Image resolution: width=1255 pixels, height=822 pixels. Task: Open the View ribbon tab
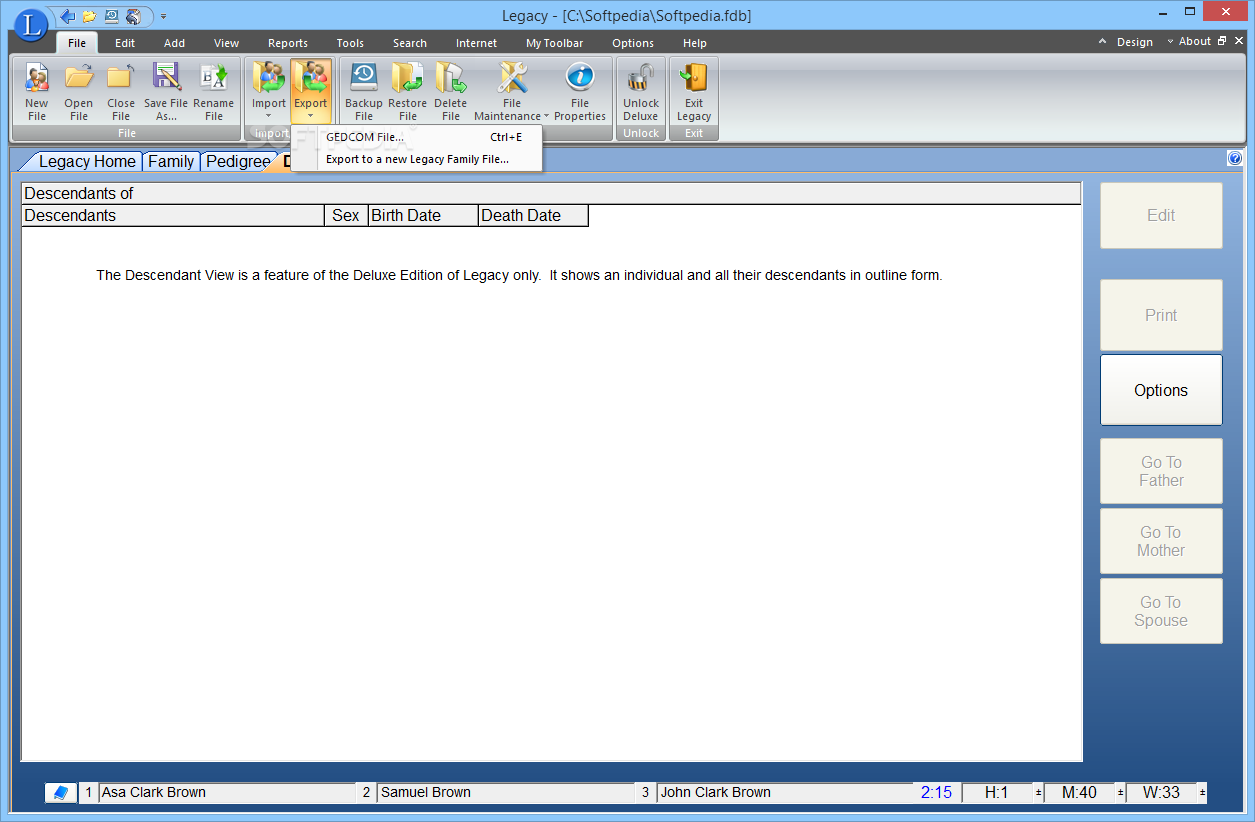(x=227, y=43)
